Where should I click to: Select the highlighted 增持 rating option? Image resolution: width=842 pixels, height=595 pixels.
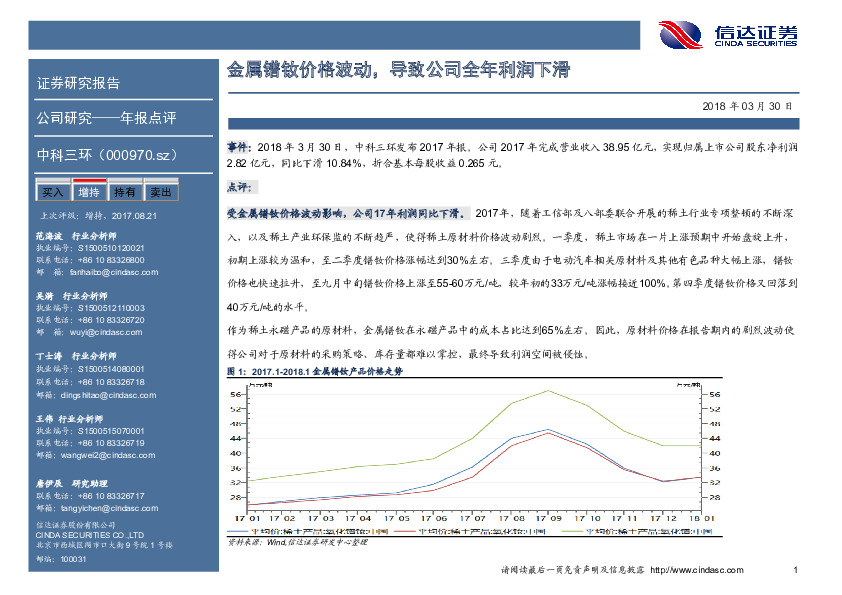click(89, 190)
